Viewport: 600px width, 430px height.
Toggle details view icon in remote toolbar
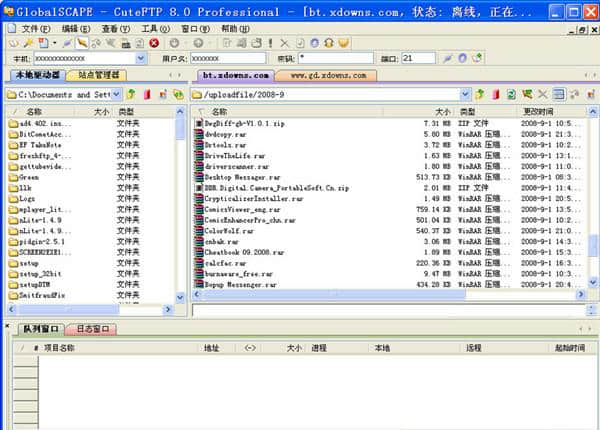559,94
